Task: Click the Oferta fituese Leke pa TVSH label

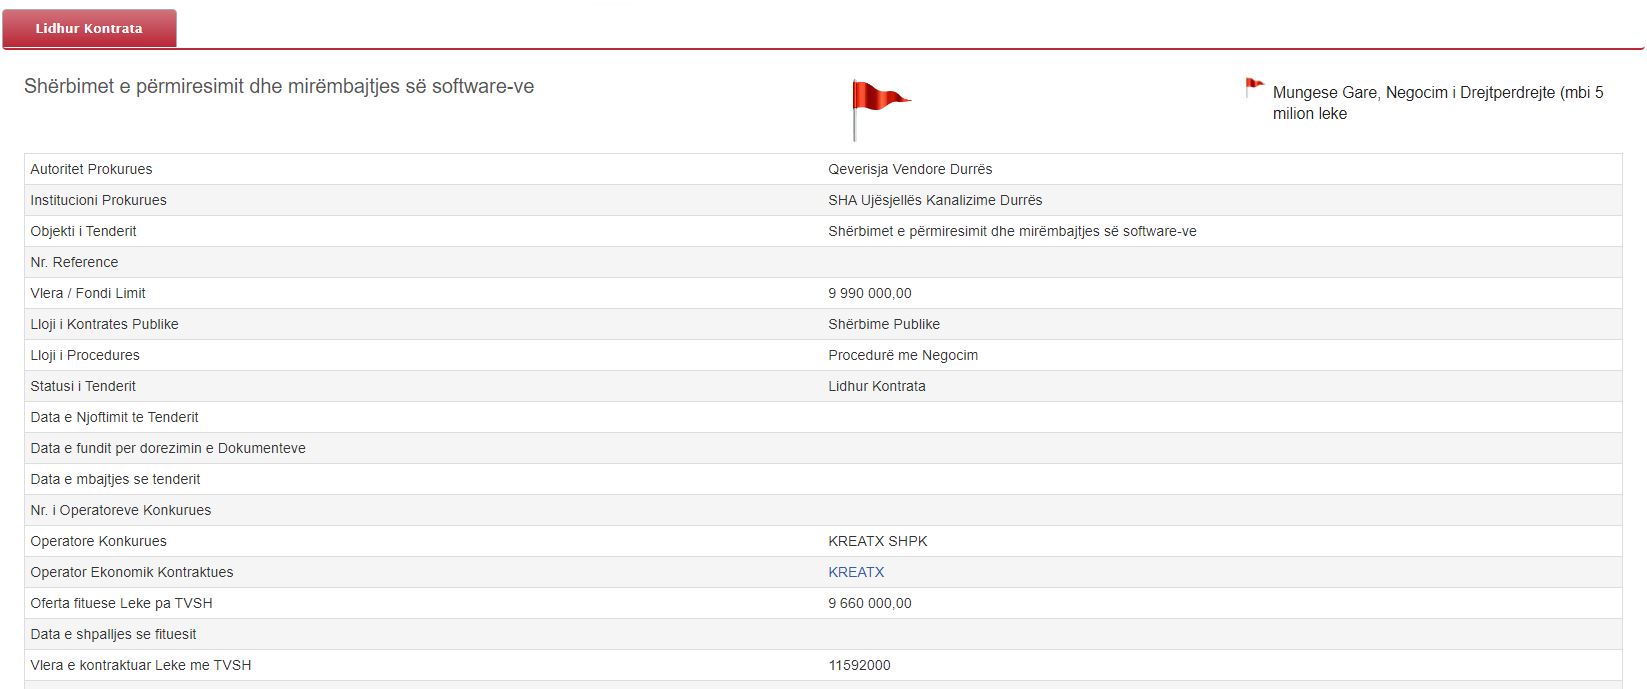Action: 121,603
